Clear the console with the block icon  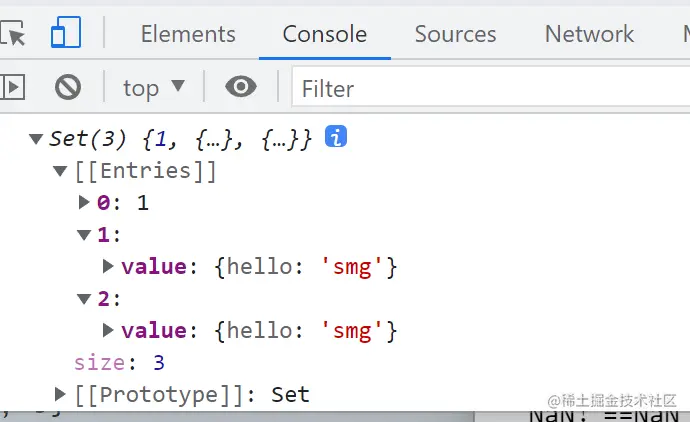tap(67, 88)
